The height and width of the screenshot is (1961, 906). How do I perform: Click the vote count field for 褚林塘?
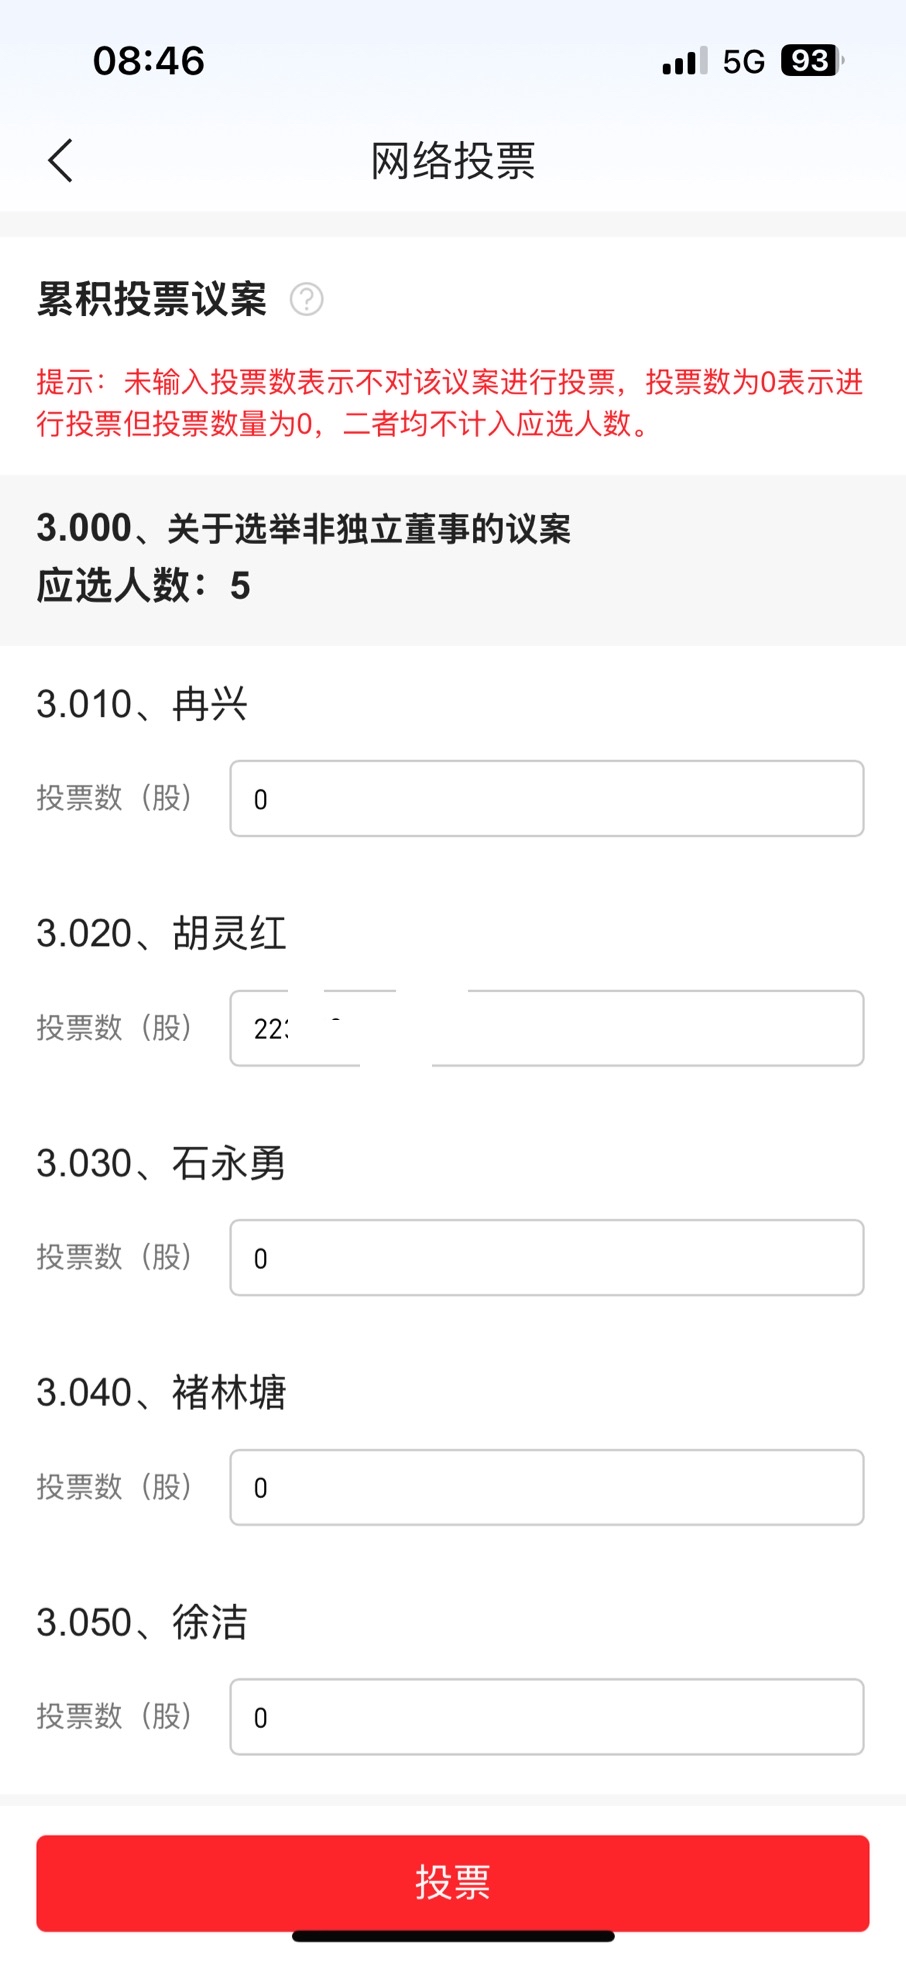point(546,1487)
